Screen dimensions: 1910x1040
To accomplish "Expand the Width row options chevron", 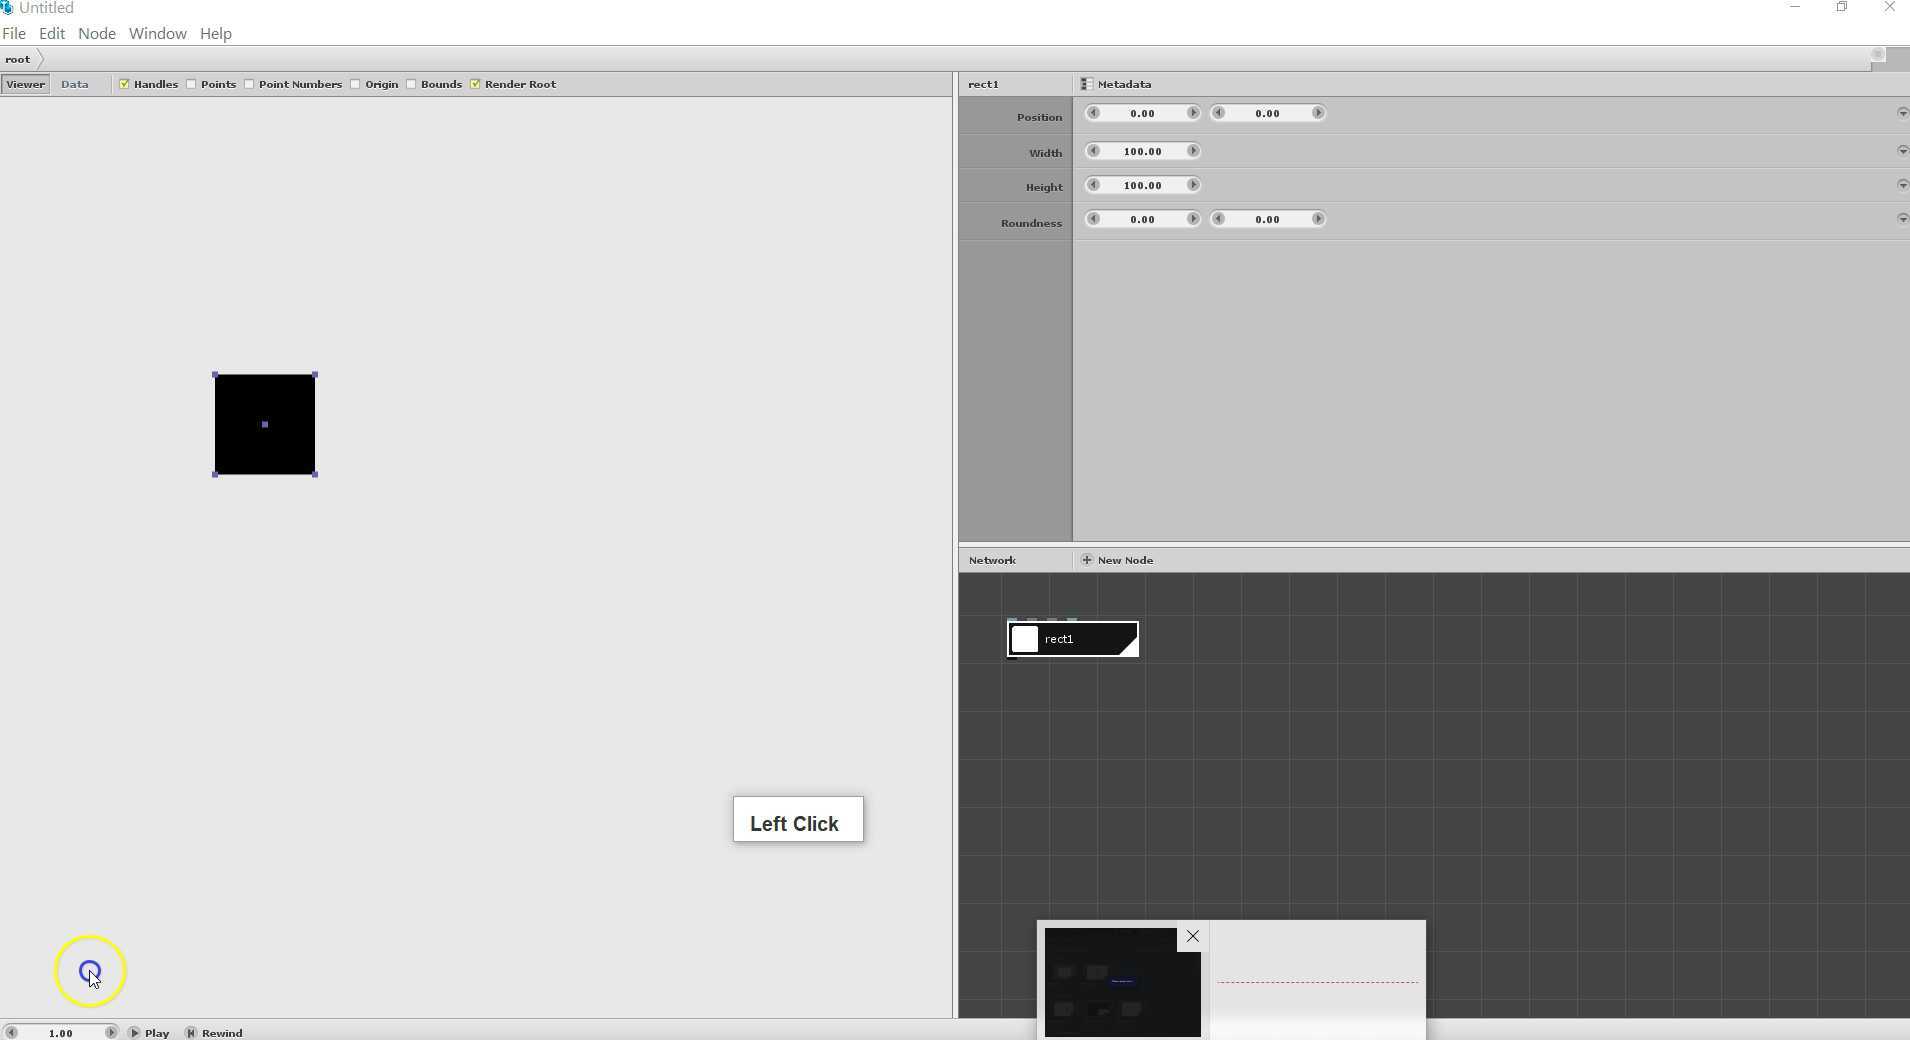I will pyautogui.click(x=1903, y=150).
